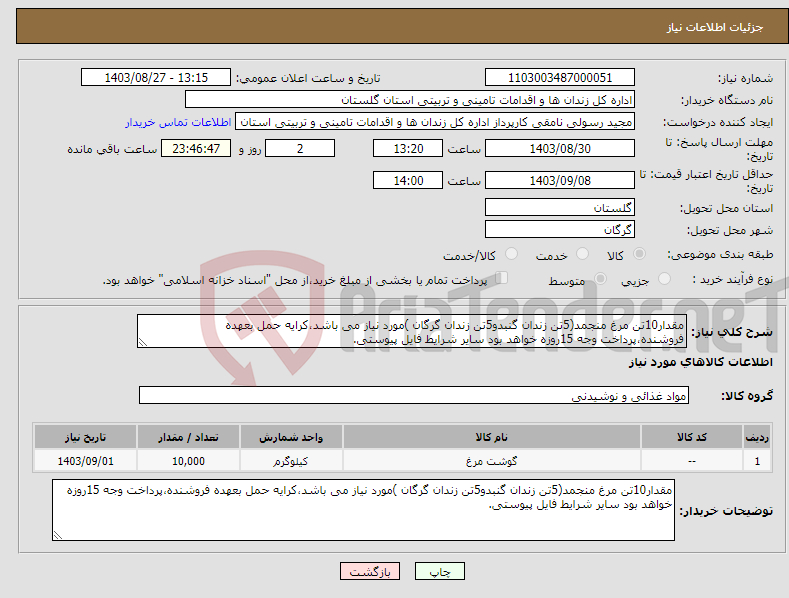789x598 pixels.
Task: Click the response deadline time 13:20
Action: pyautogui.click(x=408, y=148)
